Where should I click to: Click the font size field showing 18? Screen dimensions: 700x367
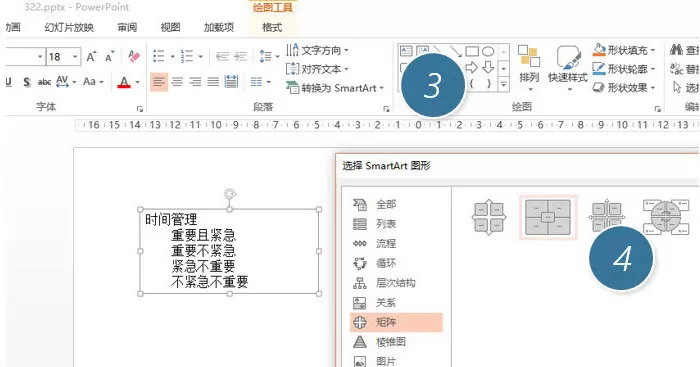(58, 57)
